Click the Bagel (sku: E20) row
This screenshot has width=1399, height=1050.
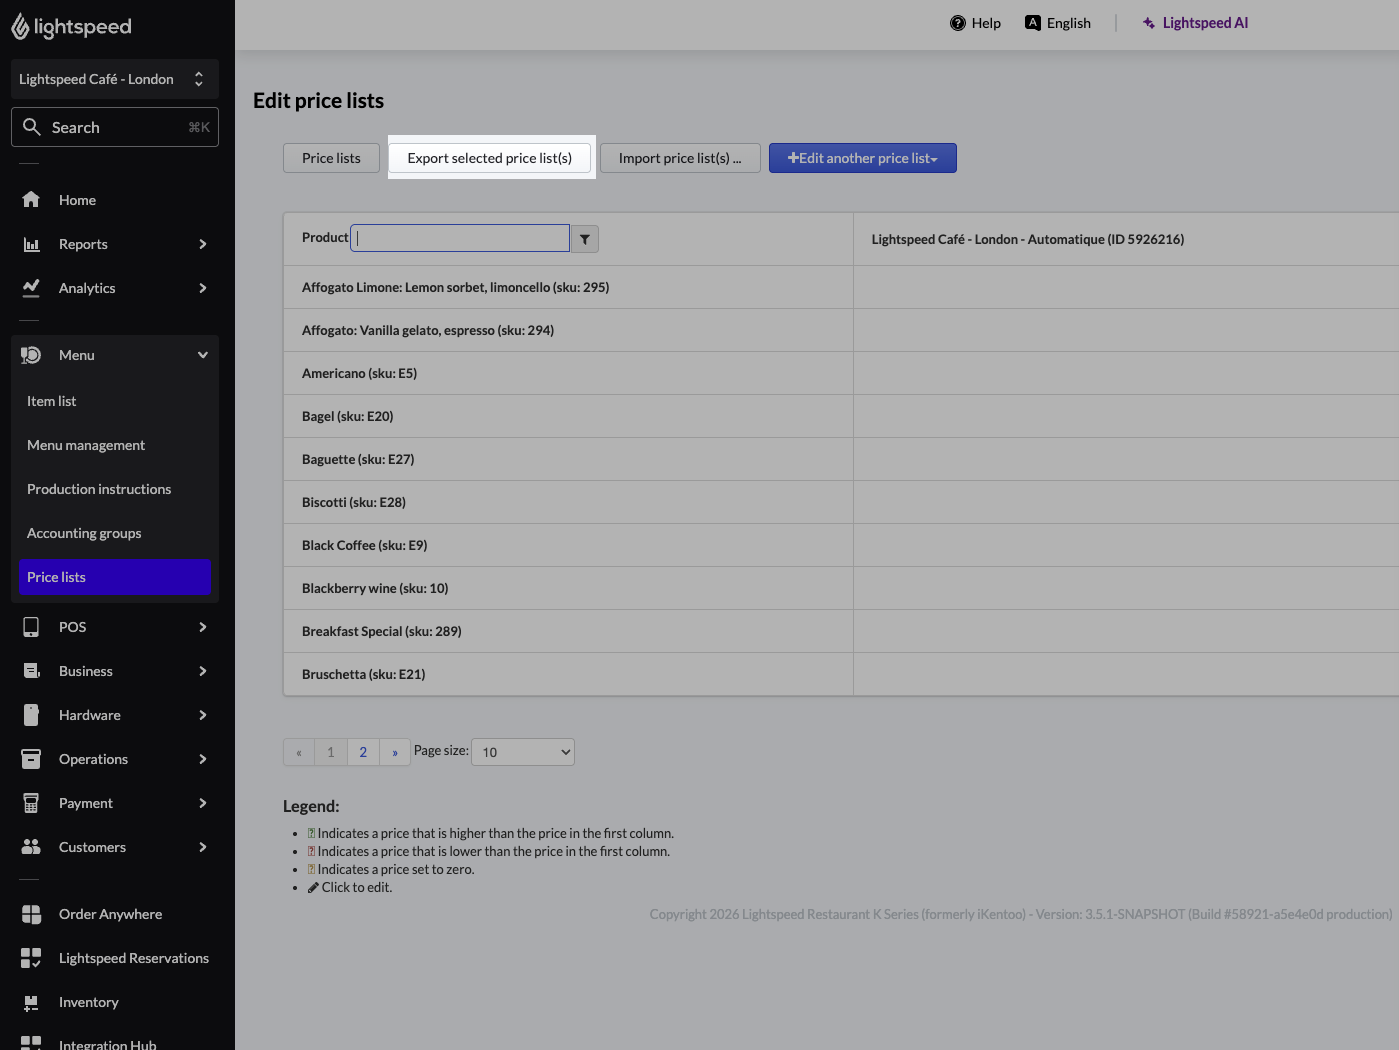841,416
